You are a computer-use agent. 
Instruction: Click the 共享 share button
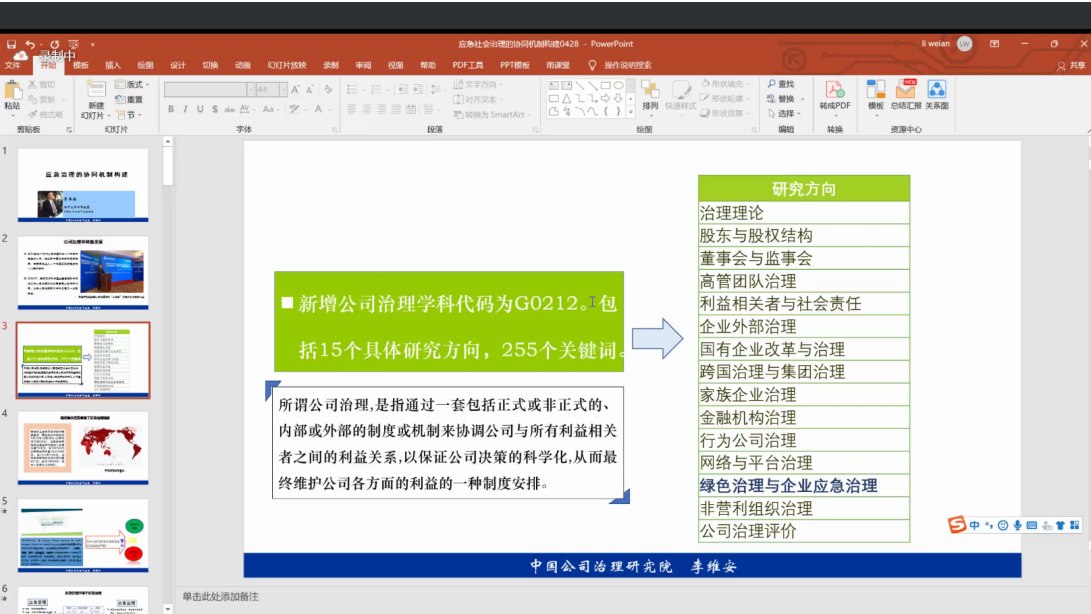click(1071, 65)
